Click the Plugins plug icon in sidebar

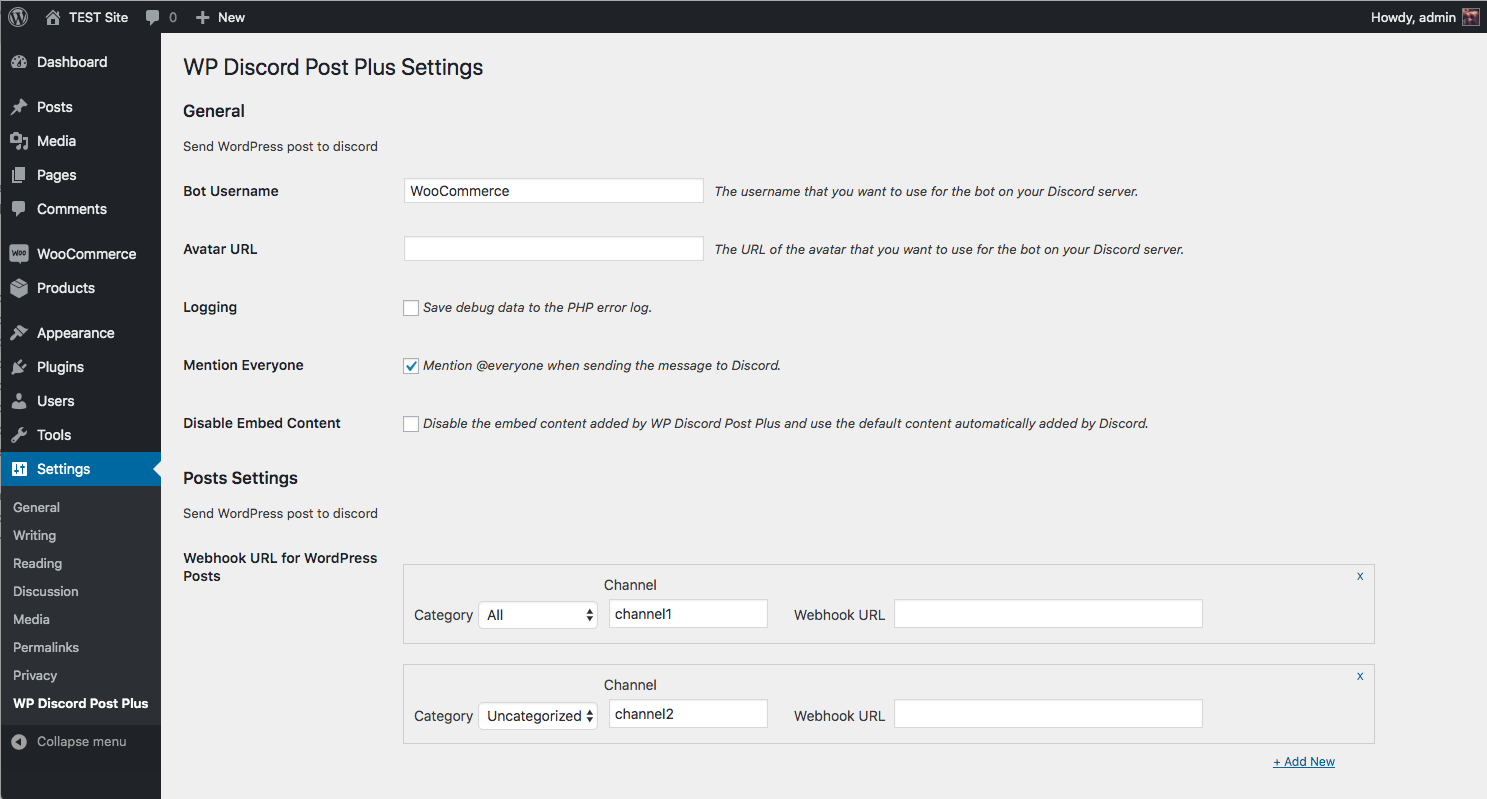tap(19, 367)
